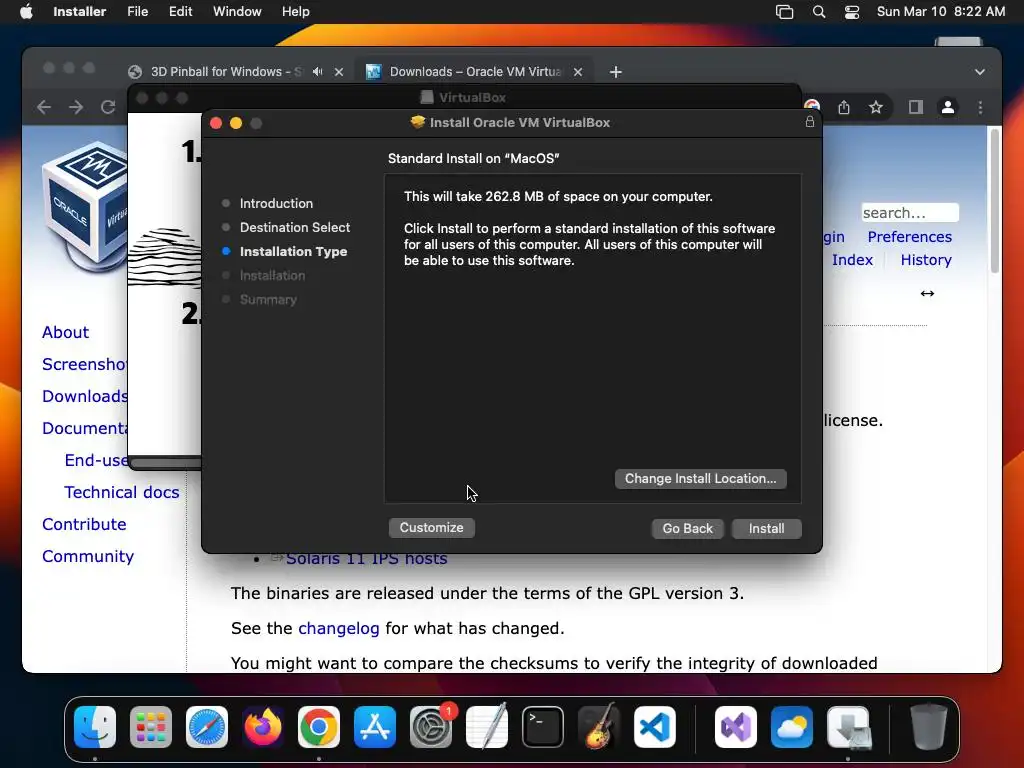
Task: Close the Downloads VirtualBox tab
Action: click(x=578, y=72)
